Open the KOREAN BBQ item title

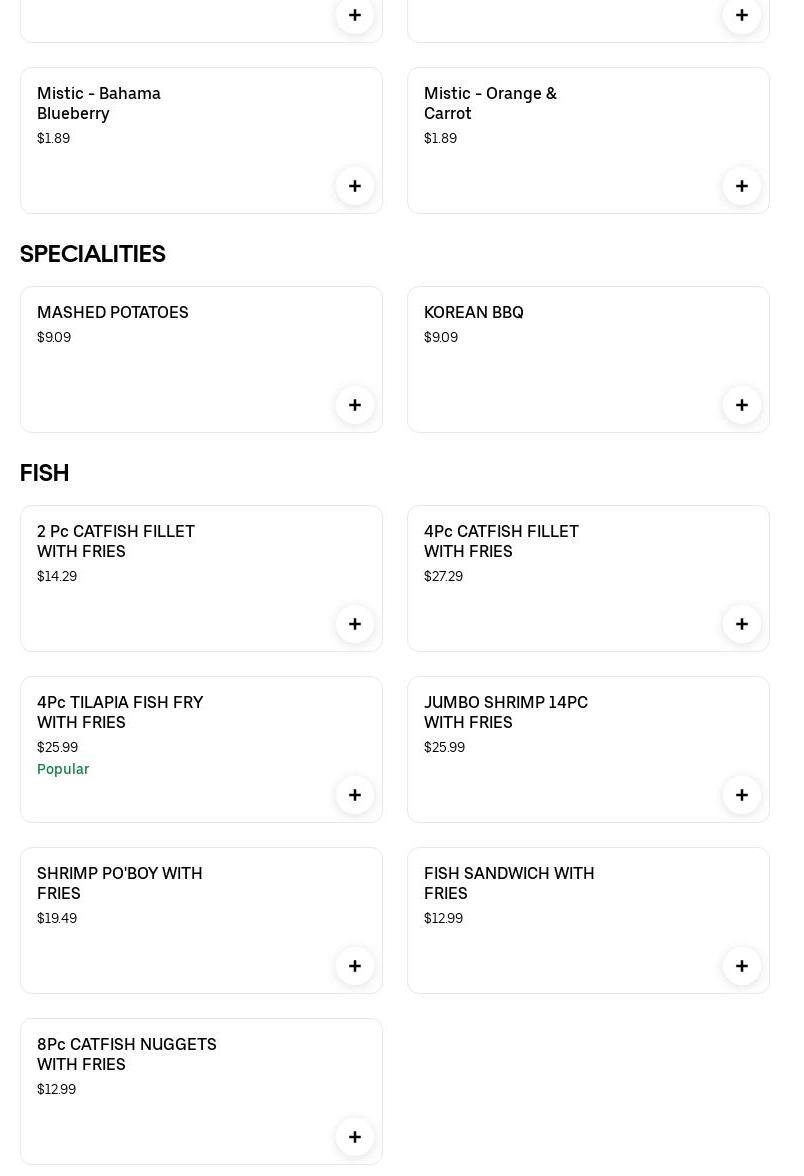point(474,312)
